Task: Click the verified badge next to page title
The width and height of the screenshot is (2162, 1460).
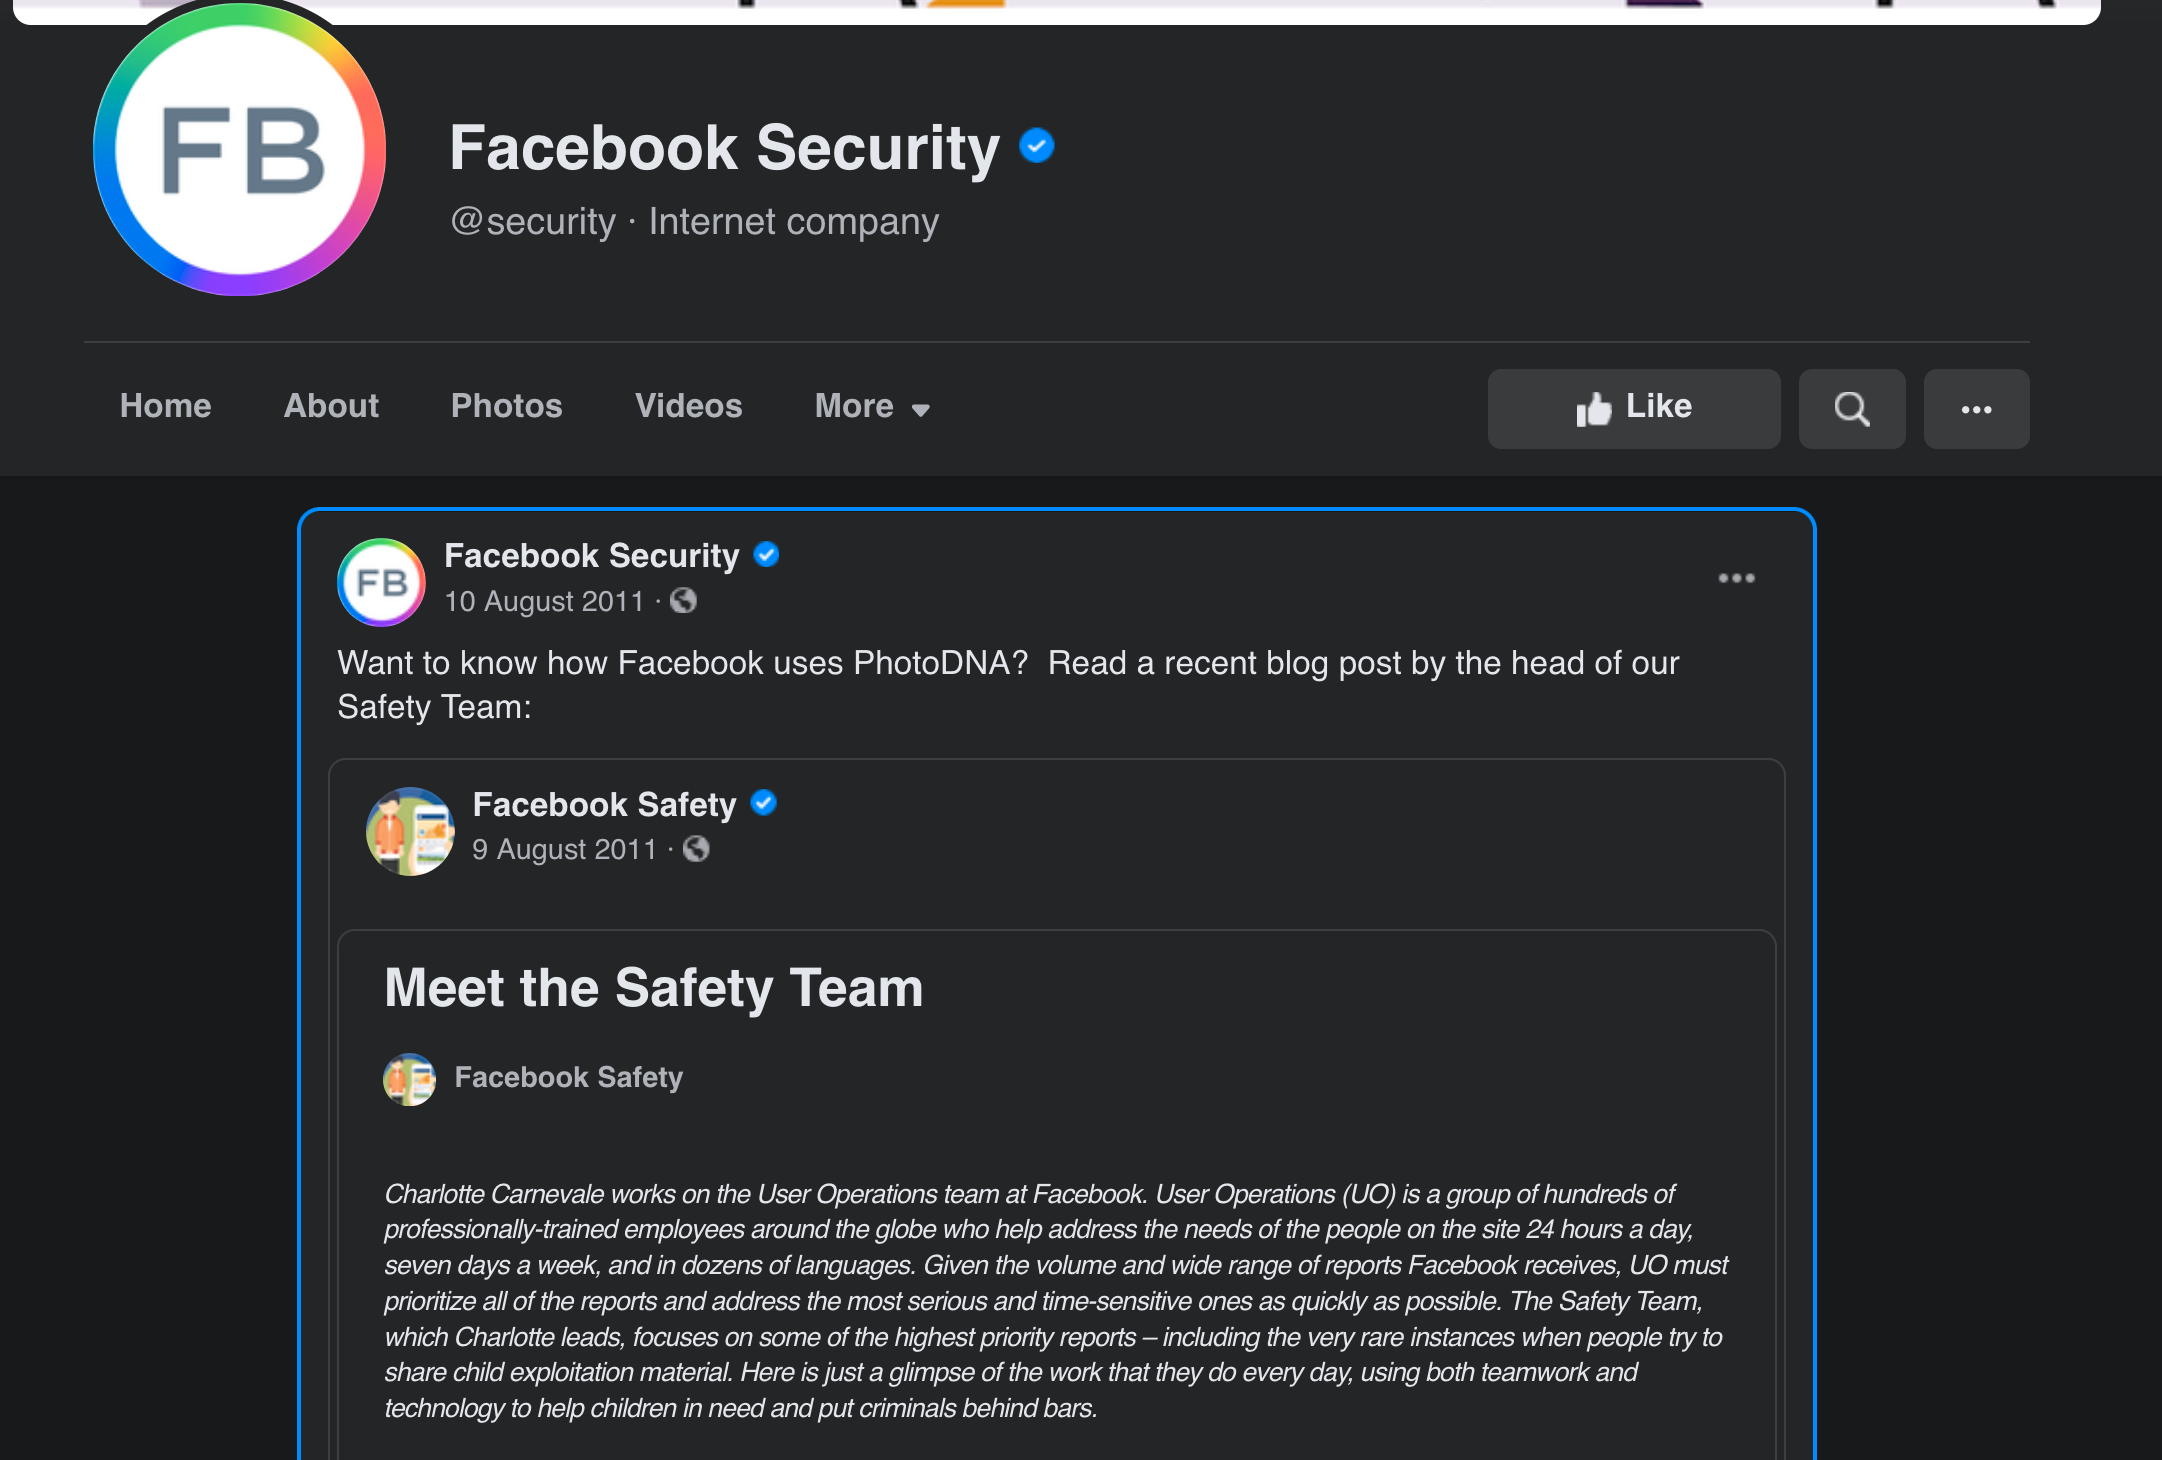Action: [1037, 146]
